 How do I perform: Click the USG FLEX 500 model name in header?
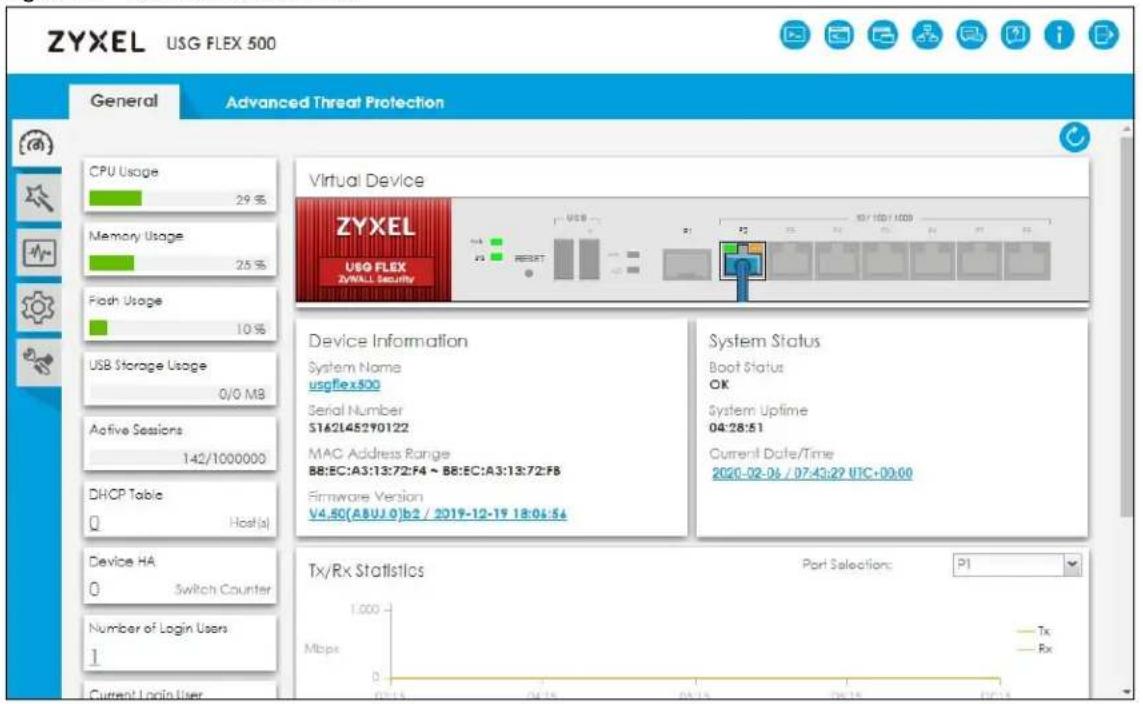click(221, 43)
